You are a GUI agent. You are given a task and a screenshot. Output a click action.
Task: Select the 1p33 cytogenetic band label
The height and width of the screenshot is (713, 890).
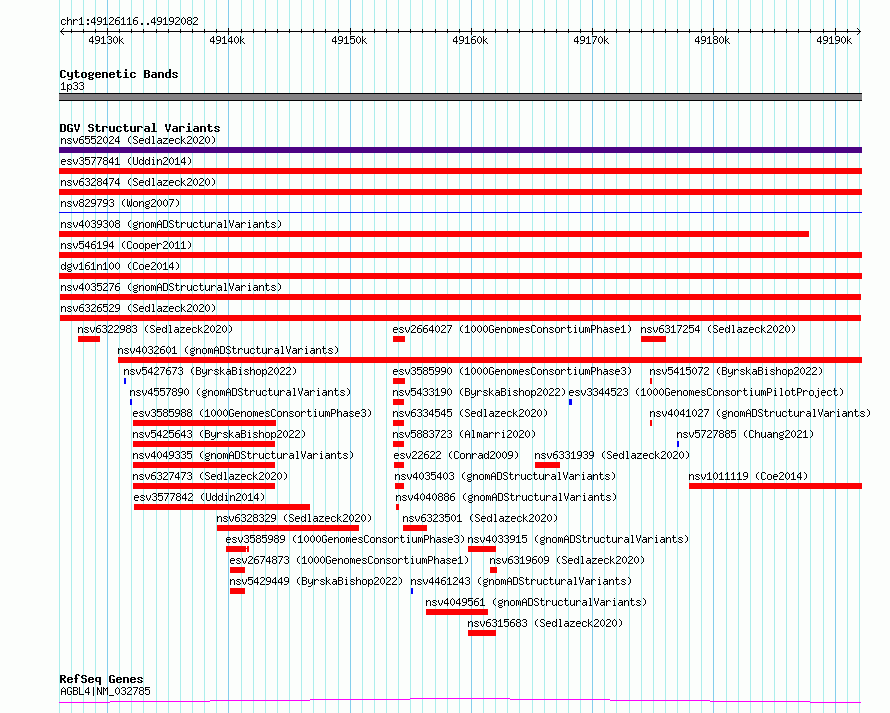72,86
